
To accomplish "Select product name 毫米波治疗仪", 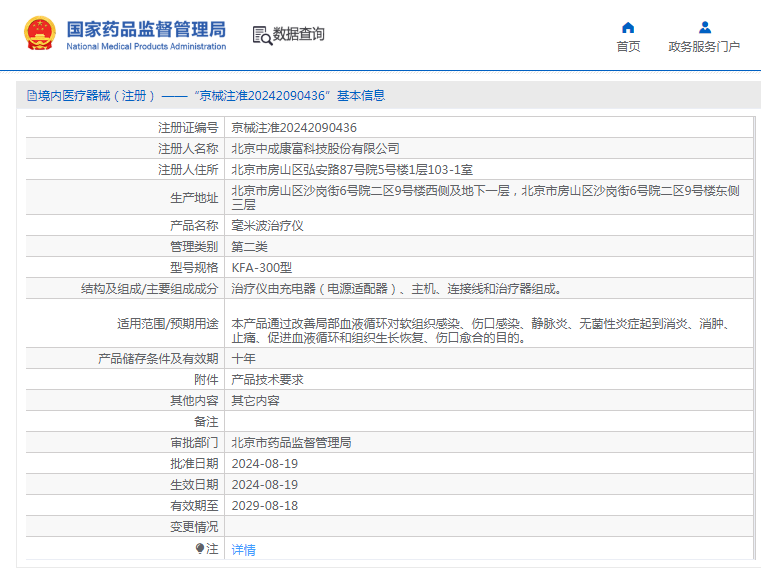I will coord(267,226).
